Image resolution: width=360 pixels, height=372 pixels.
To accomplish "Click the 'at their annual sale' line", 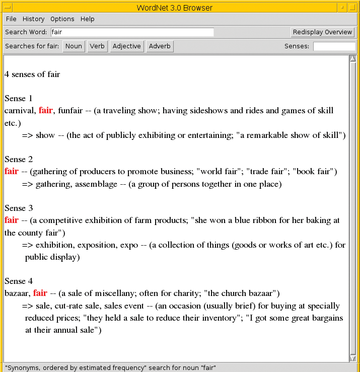I will click(63, 330).
